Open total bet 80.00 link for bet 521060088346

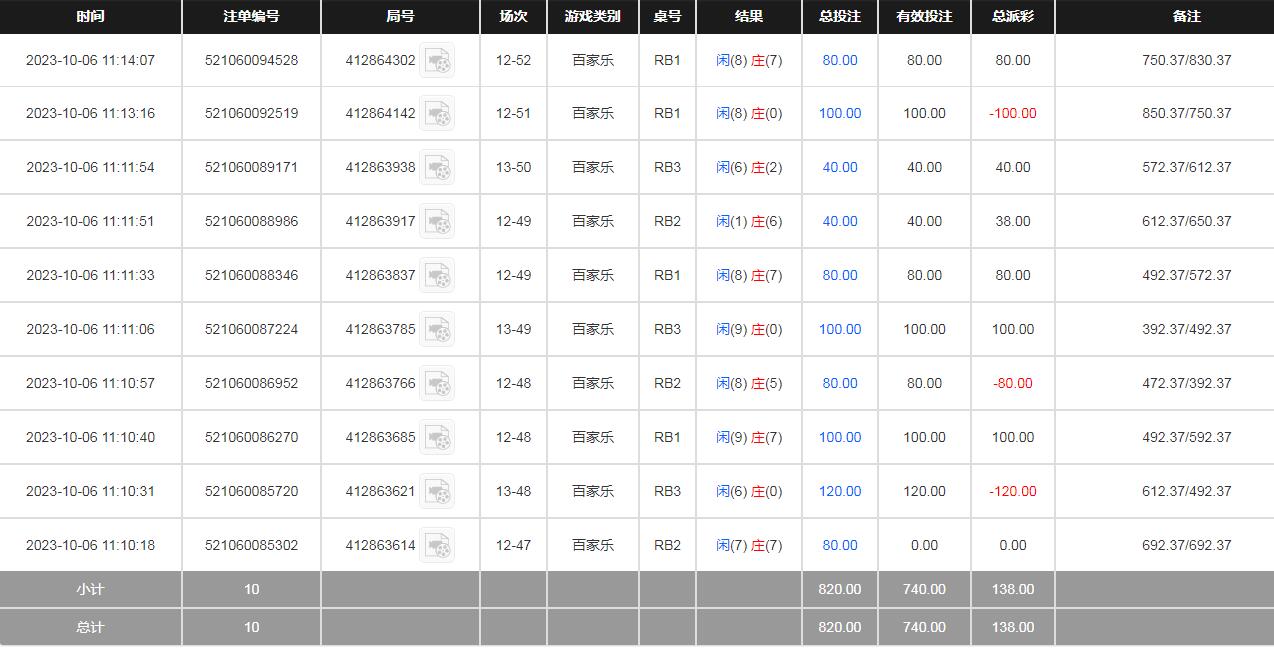(840, 275)
